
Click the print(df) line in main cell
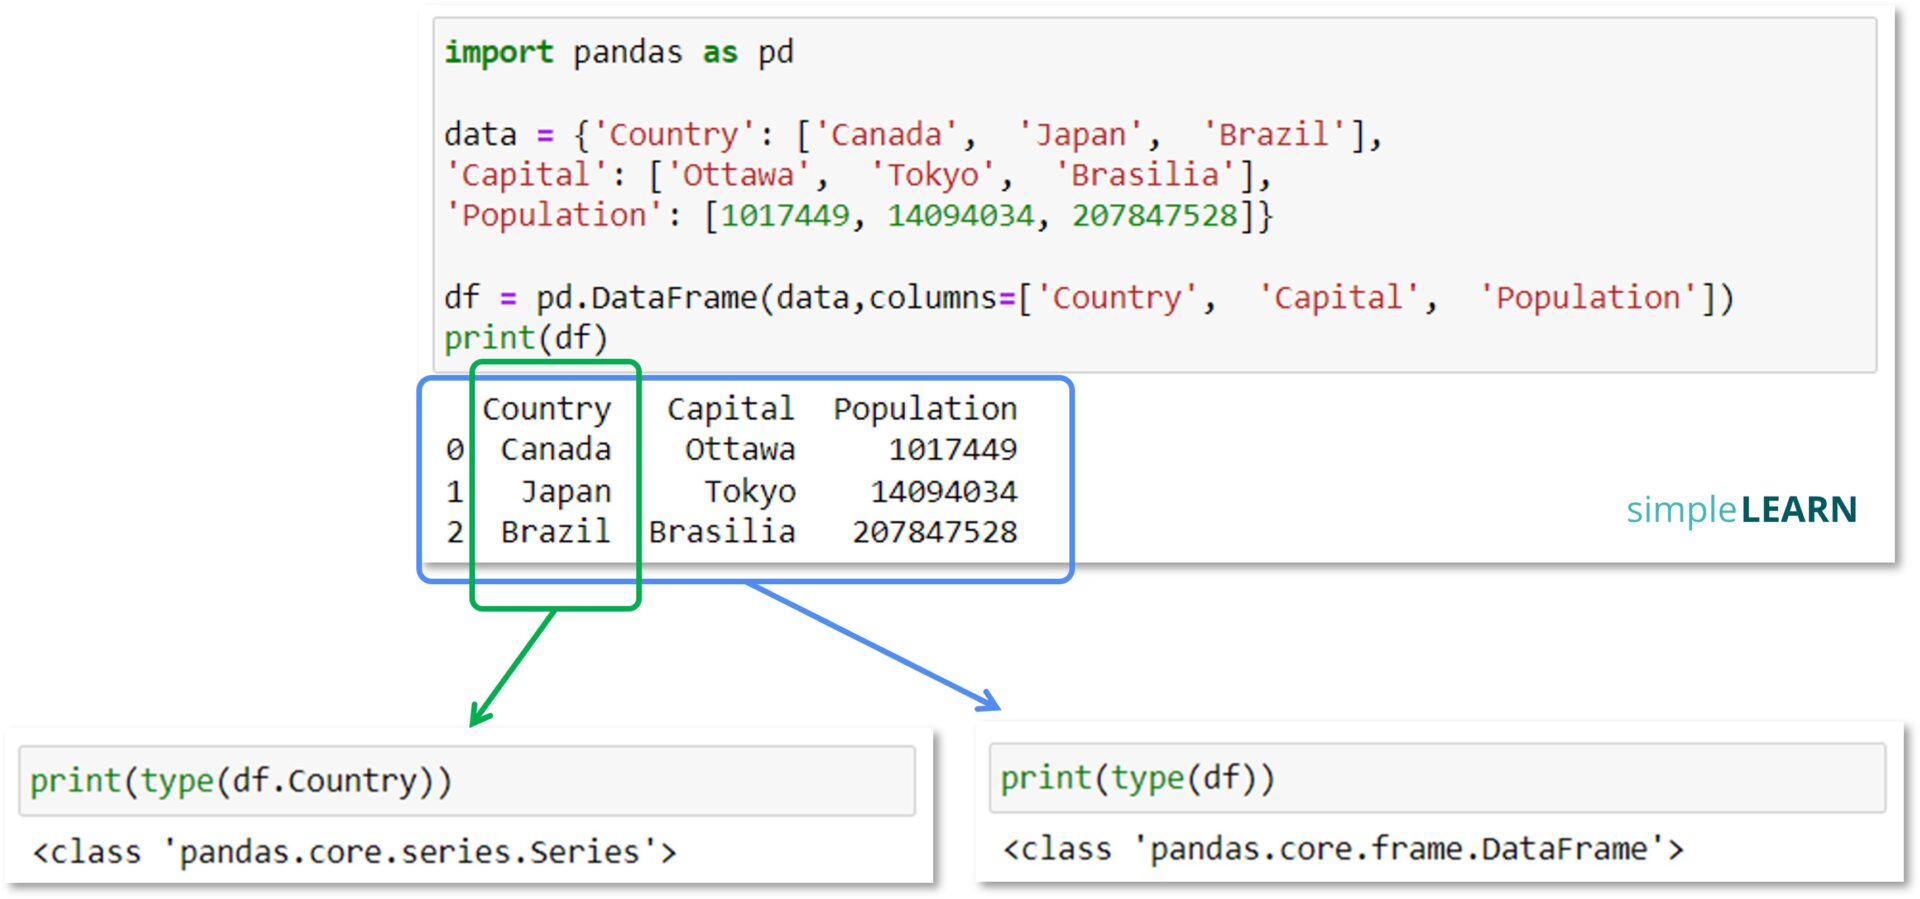(526, 338)
